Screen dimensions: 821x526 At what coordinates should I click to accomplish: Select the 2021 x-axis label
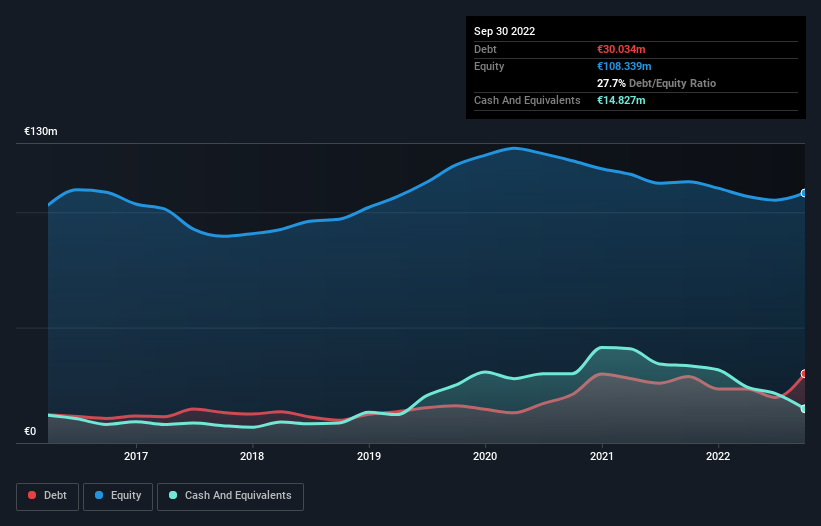pyautogui.click(x=602, y=456)
